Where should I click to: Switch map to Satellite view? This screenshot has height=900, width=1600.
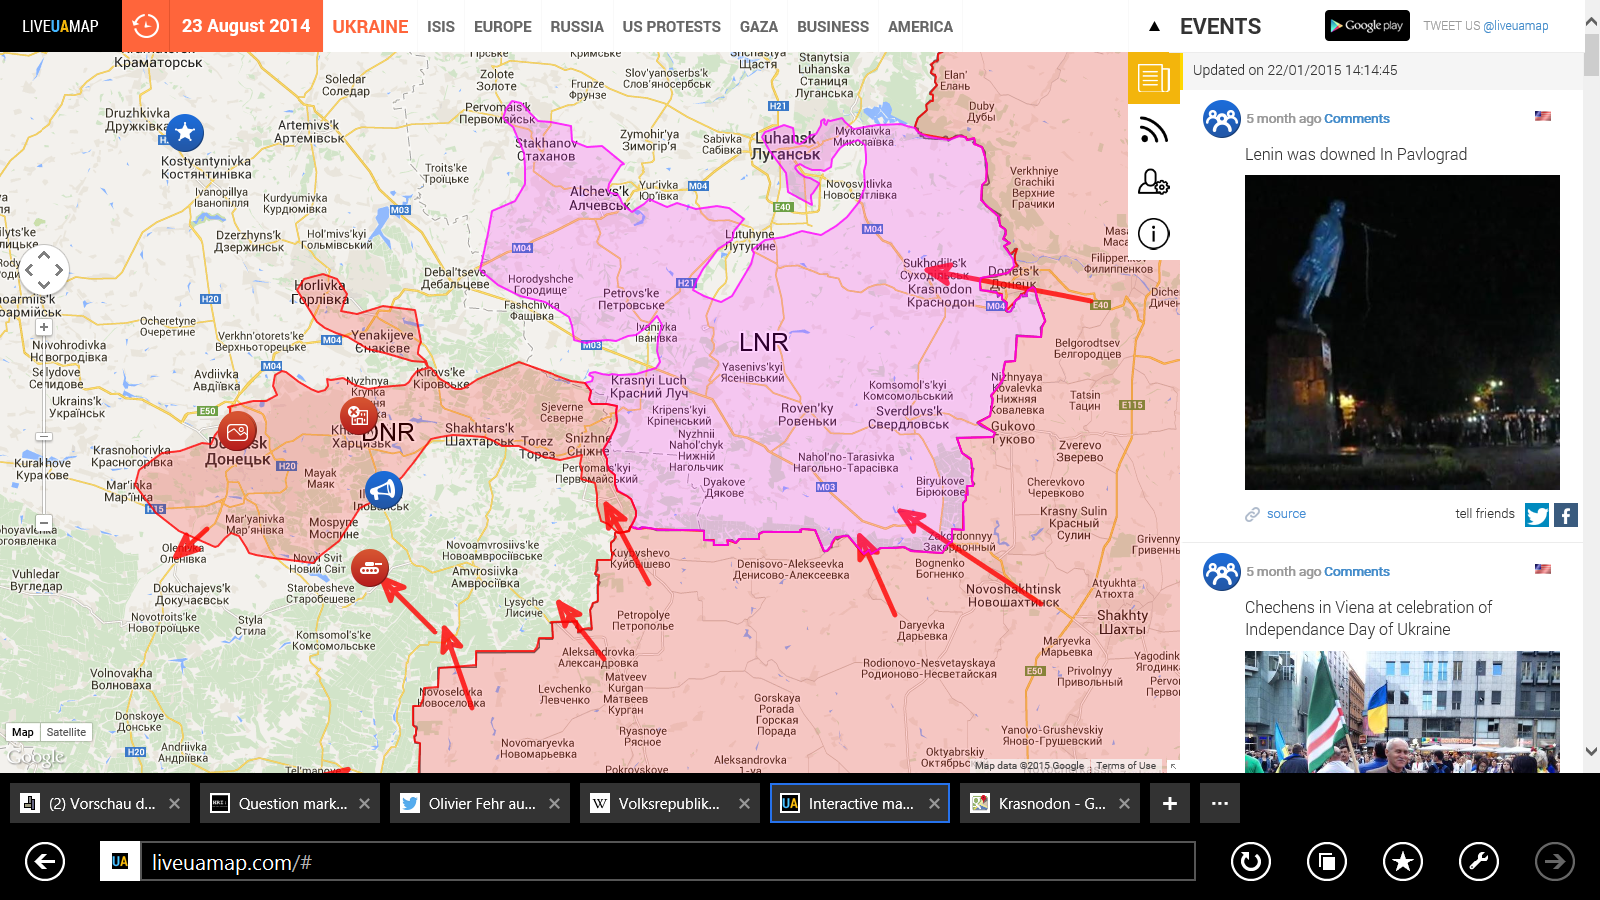coord(66,732)
